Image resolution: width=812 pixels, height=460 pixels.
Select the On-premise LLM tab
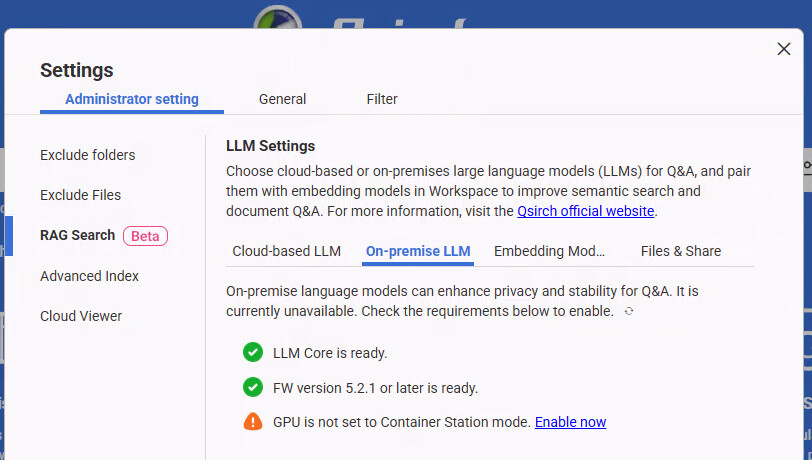(x=418, y=251)
